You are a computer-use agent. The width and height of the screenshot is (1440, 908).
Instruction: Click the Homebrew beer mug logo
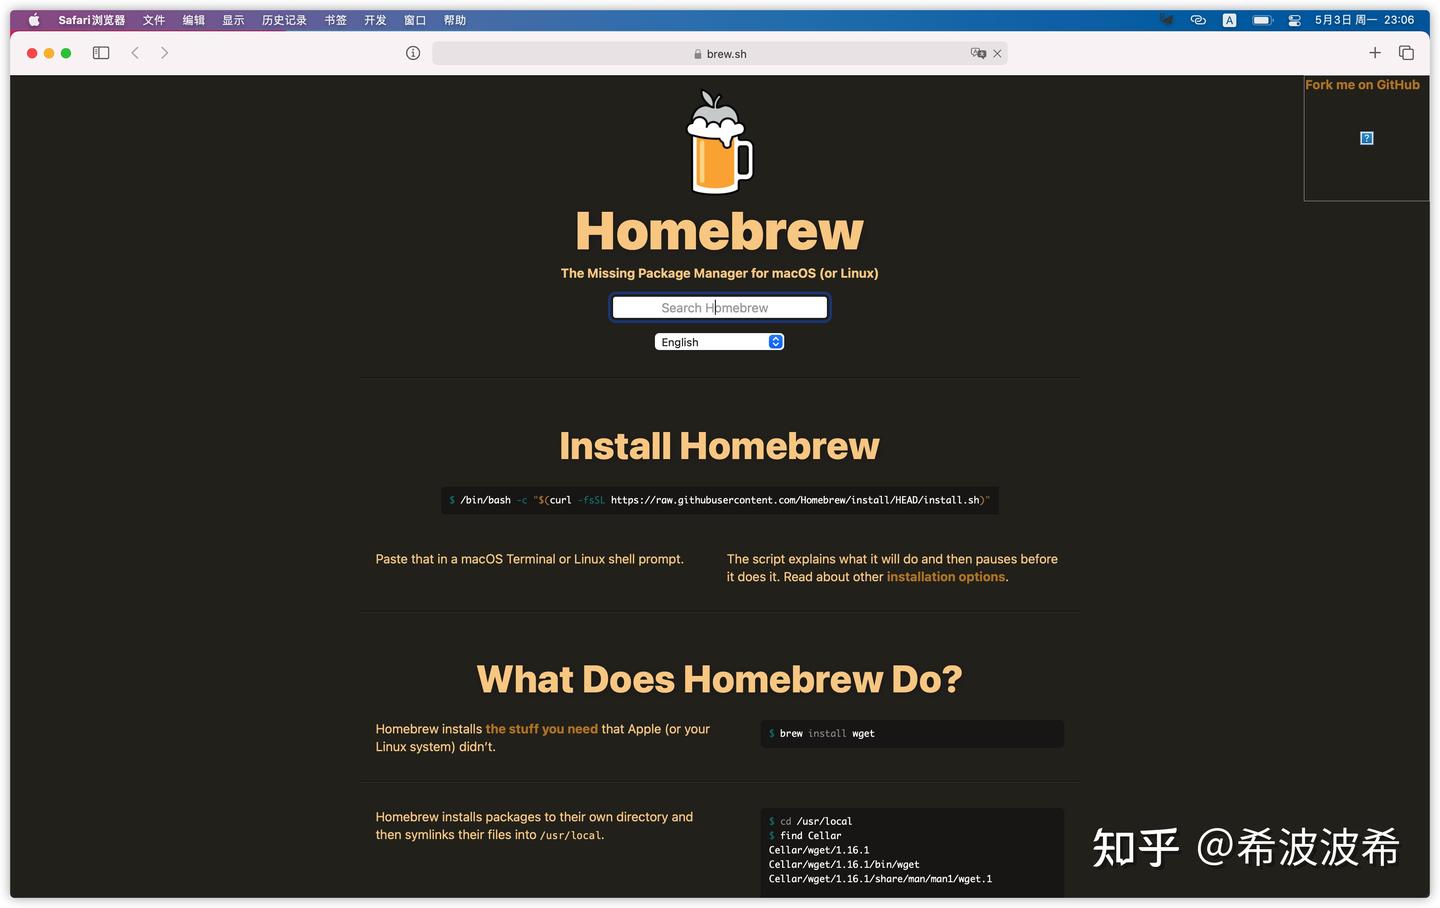tap(718, 140)
